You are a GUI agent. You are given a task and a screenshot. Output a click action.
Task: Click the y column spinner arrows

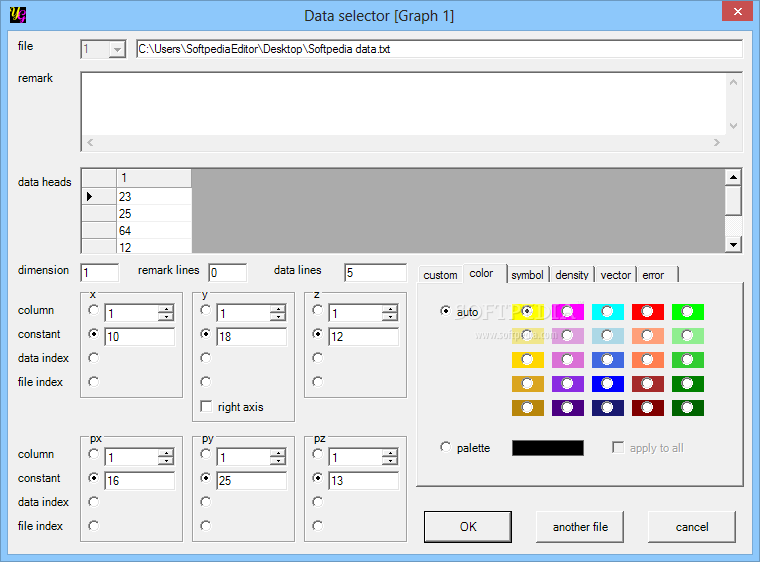tap(278, 313)
